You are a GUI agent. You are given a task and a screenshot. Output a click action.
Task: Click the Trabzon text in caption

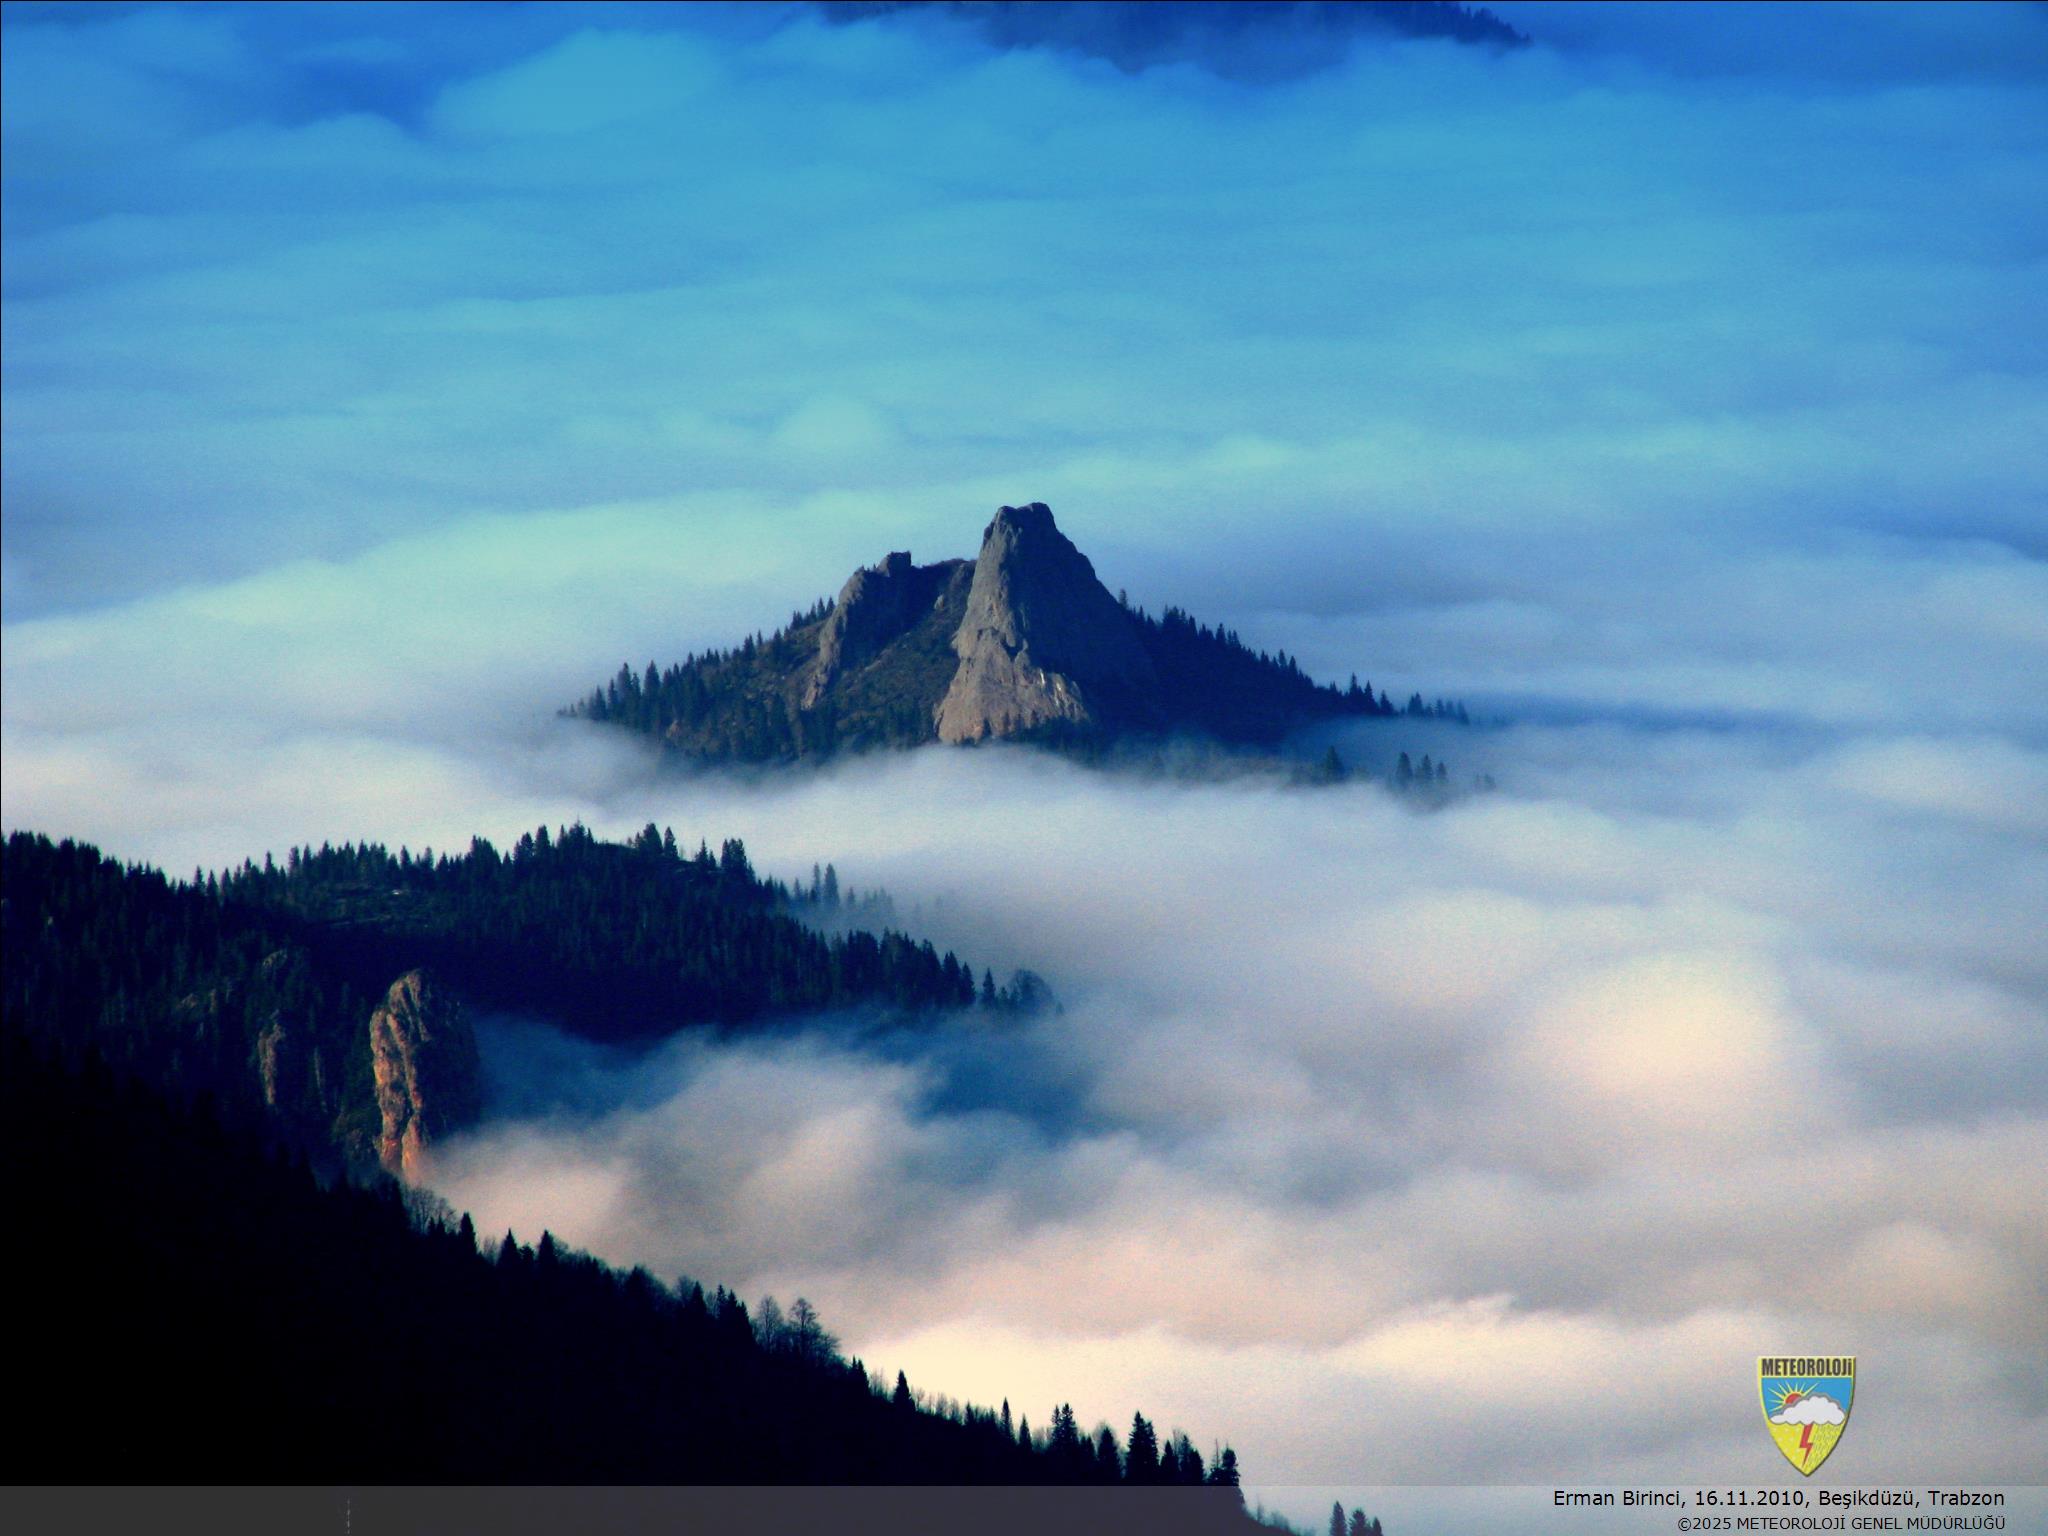(x=1968, y=1499)
